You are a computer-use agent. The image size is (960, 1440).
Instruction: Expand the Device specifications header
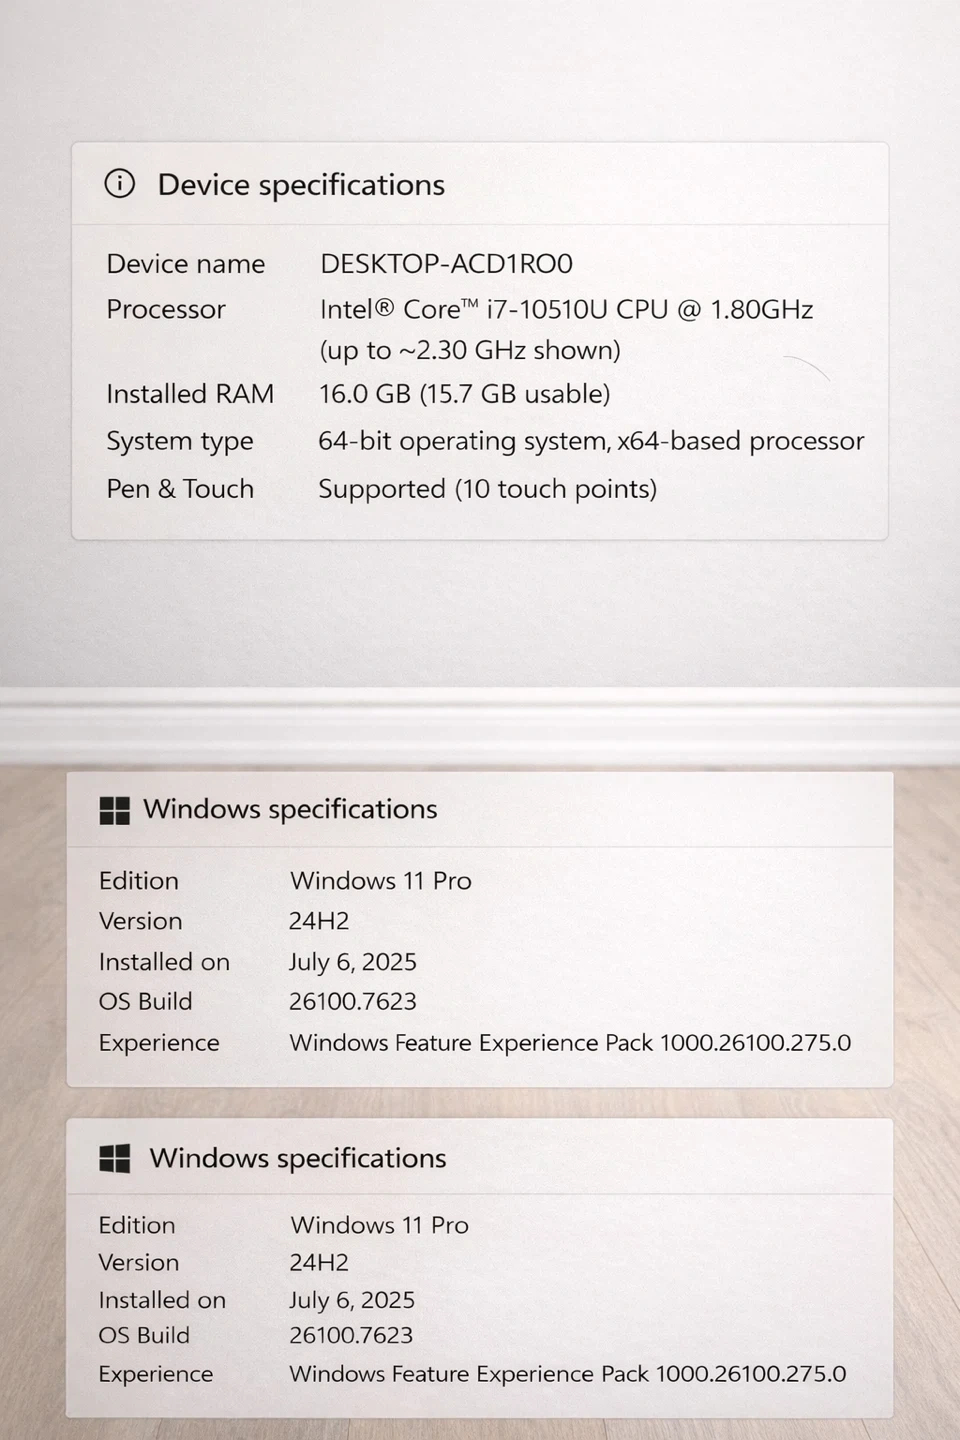(301, 185)
